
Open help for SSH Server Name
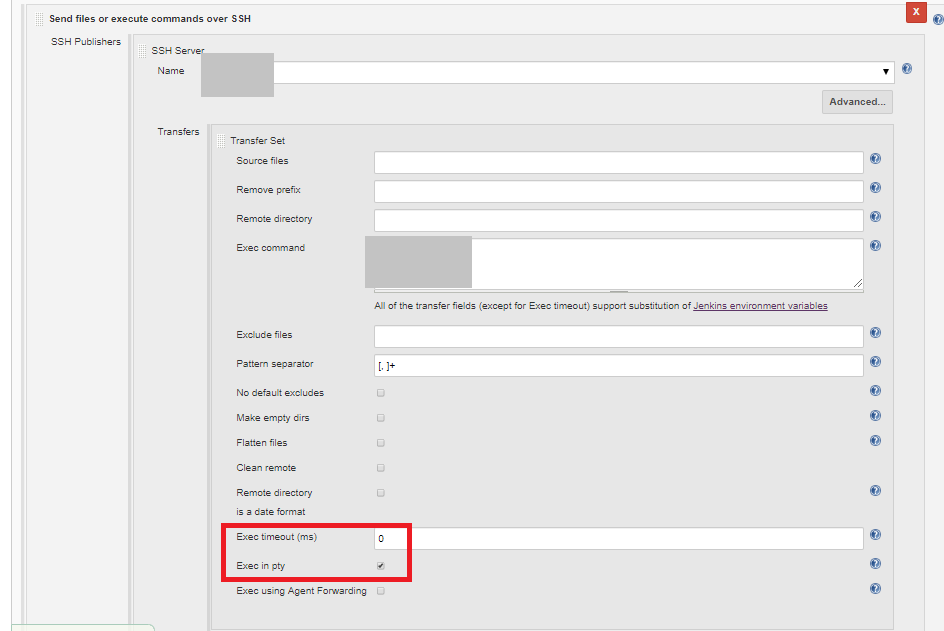[907, 69]
